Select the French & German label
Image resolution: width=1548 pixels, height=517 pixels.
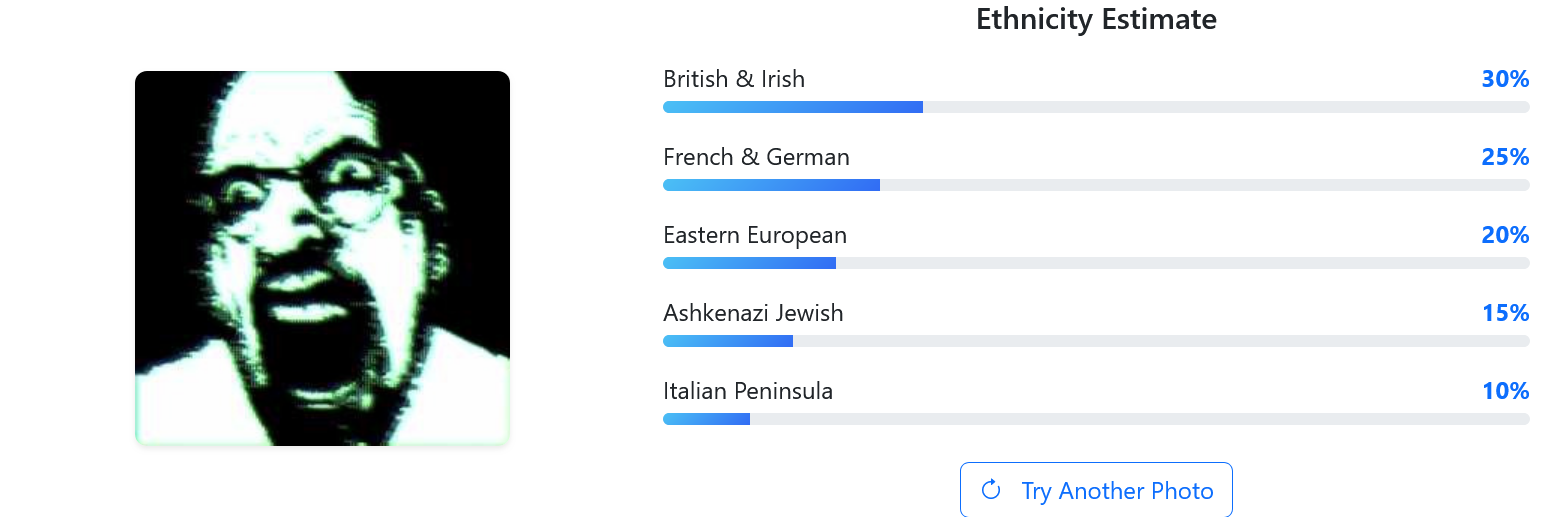[756, 157]
